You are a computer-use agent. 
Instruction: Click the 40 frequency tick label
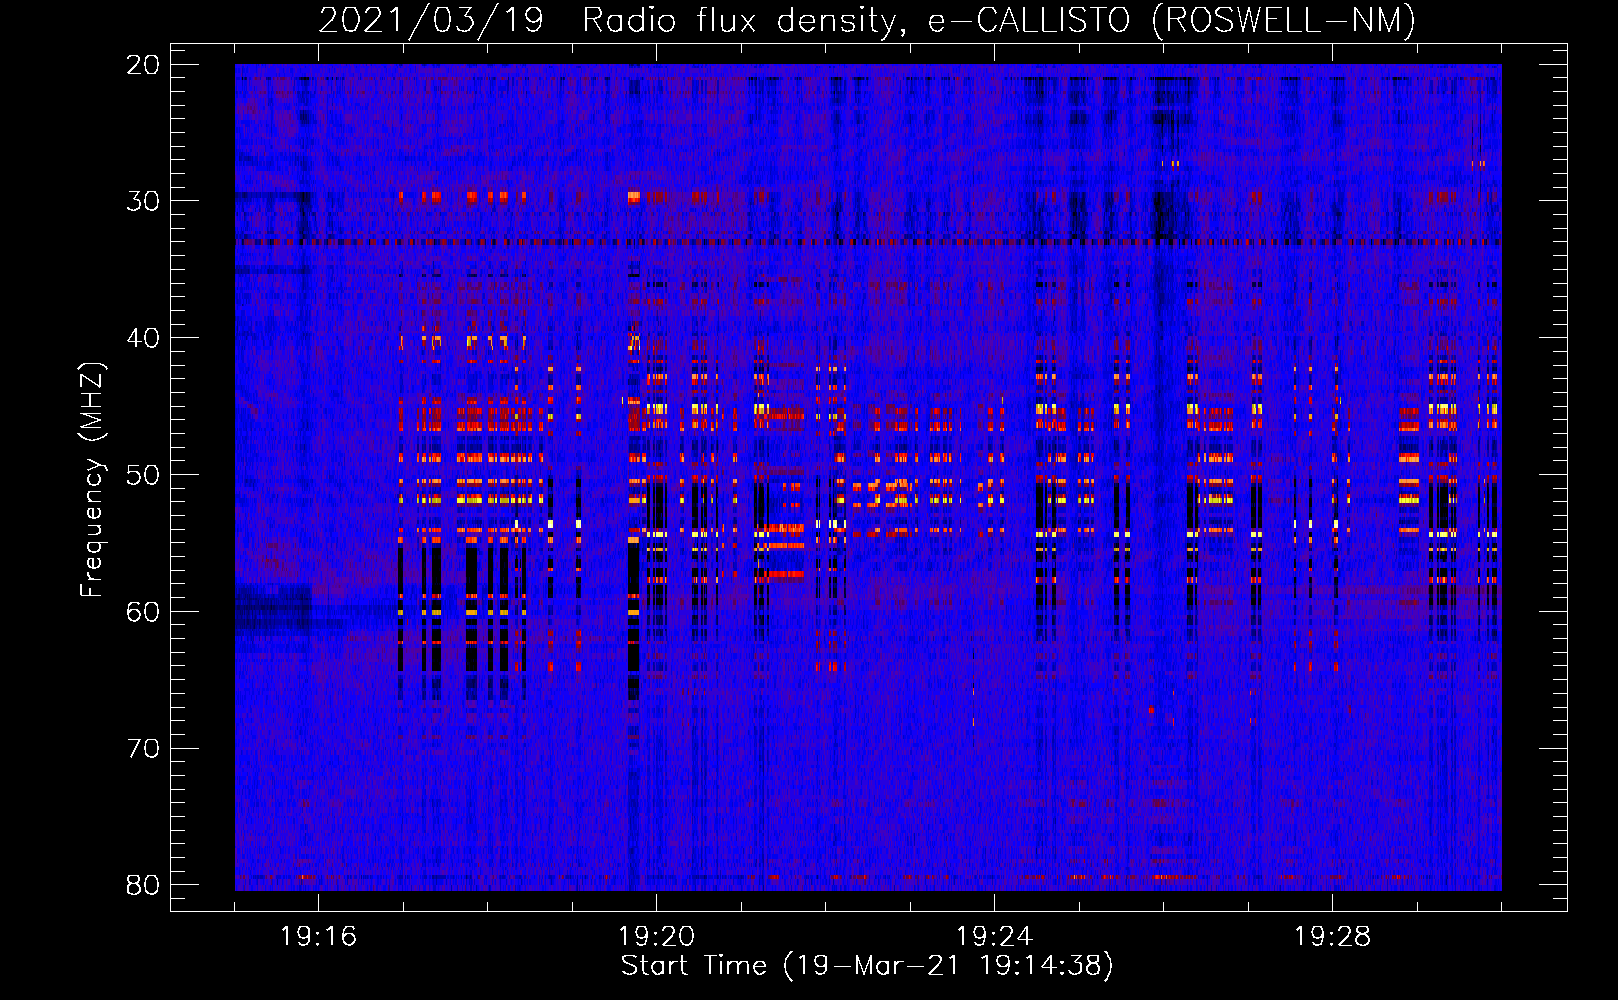tap(144, 338)
